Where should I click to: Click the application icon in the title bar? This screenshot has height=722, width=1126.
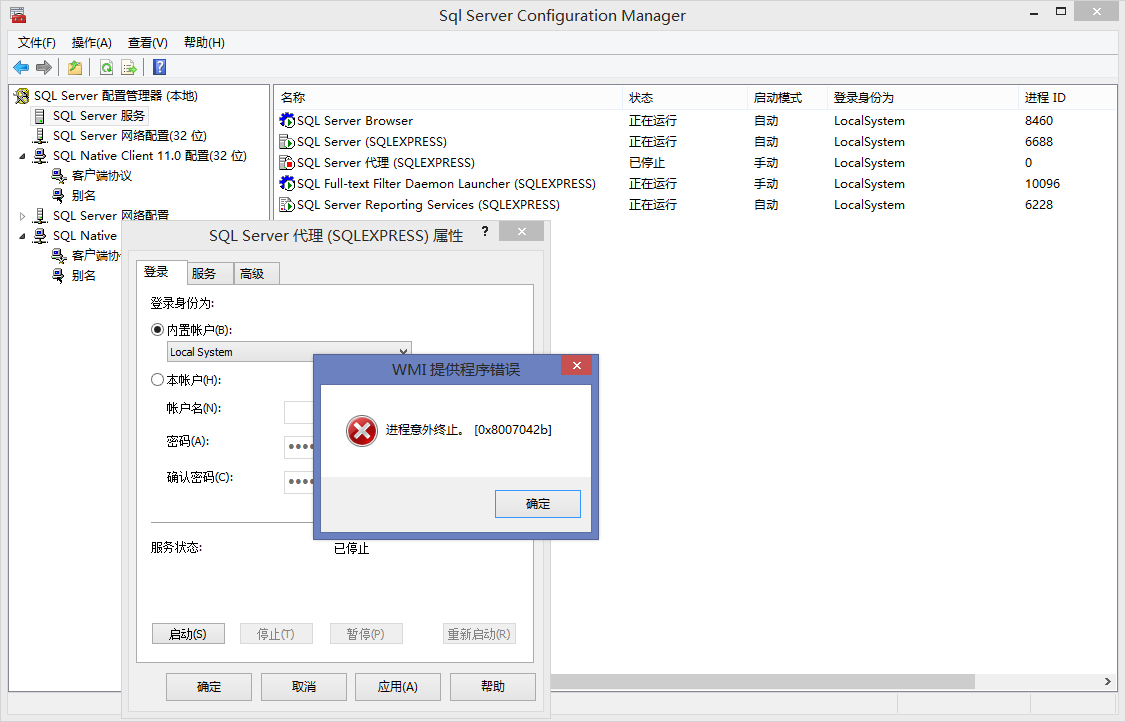point(18,14)
